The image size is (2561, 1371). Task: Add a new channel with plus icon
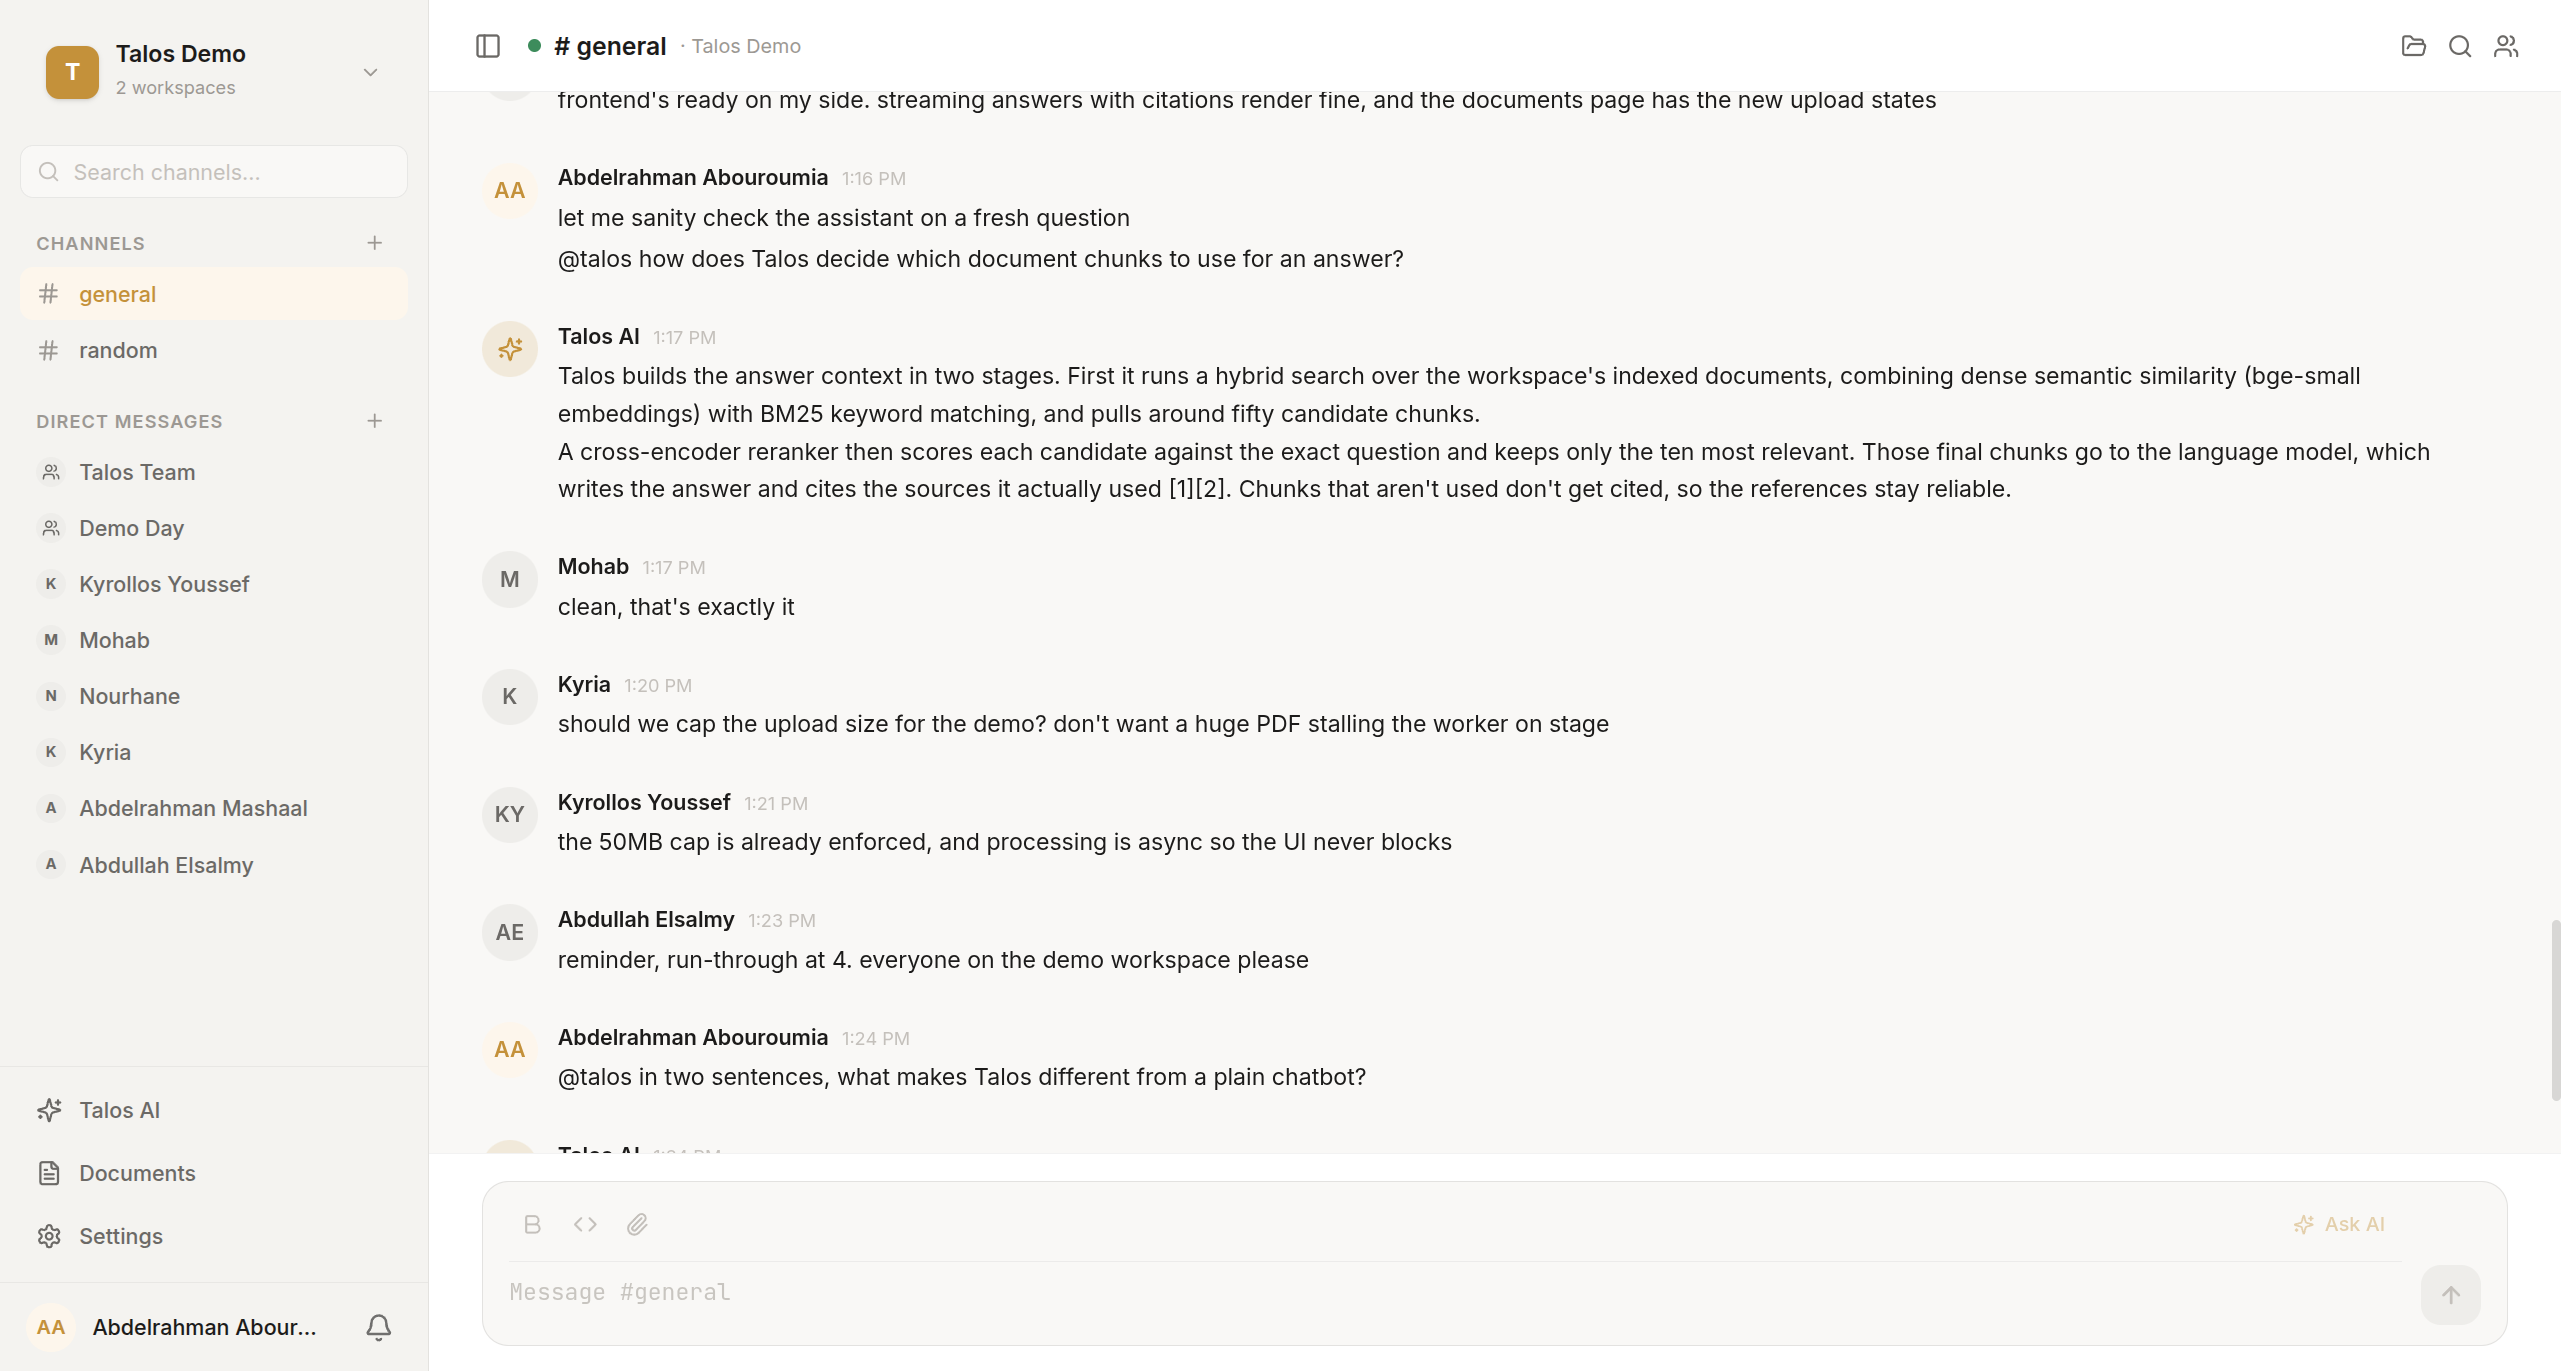coord(375,243)
